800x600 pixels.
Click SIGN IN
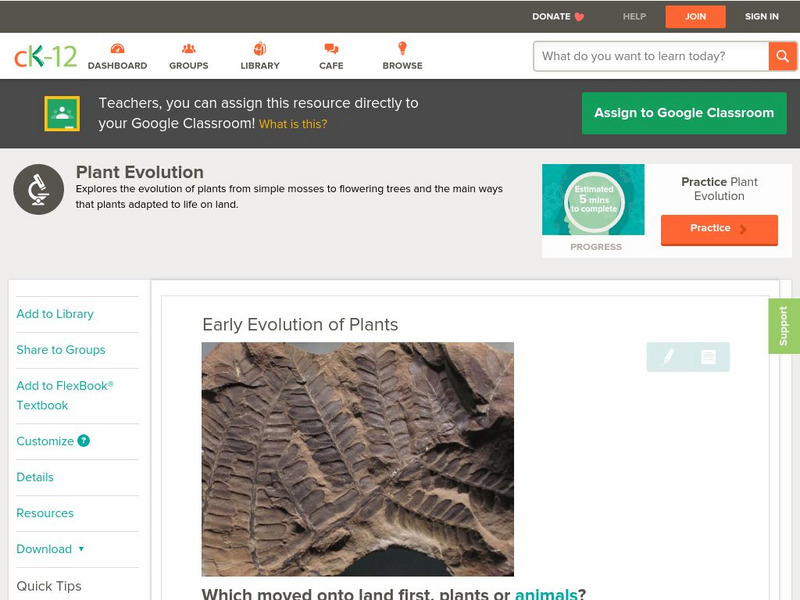pos(762,17)
